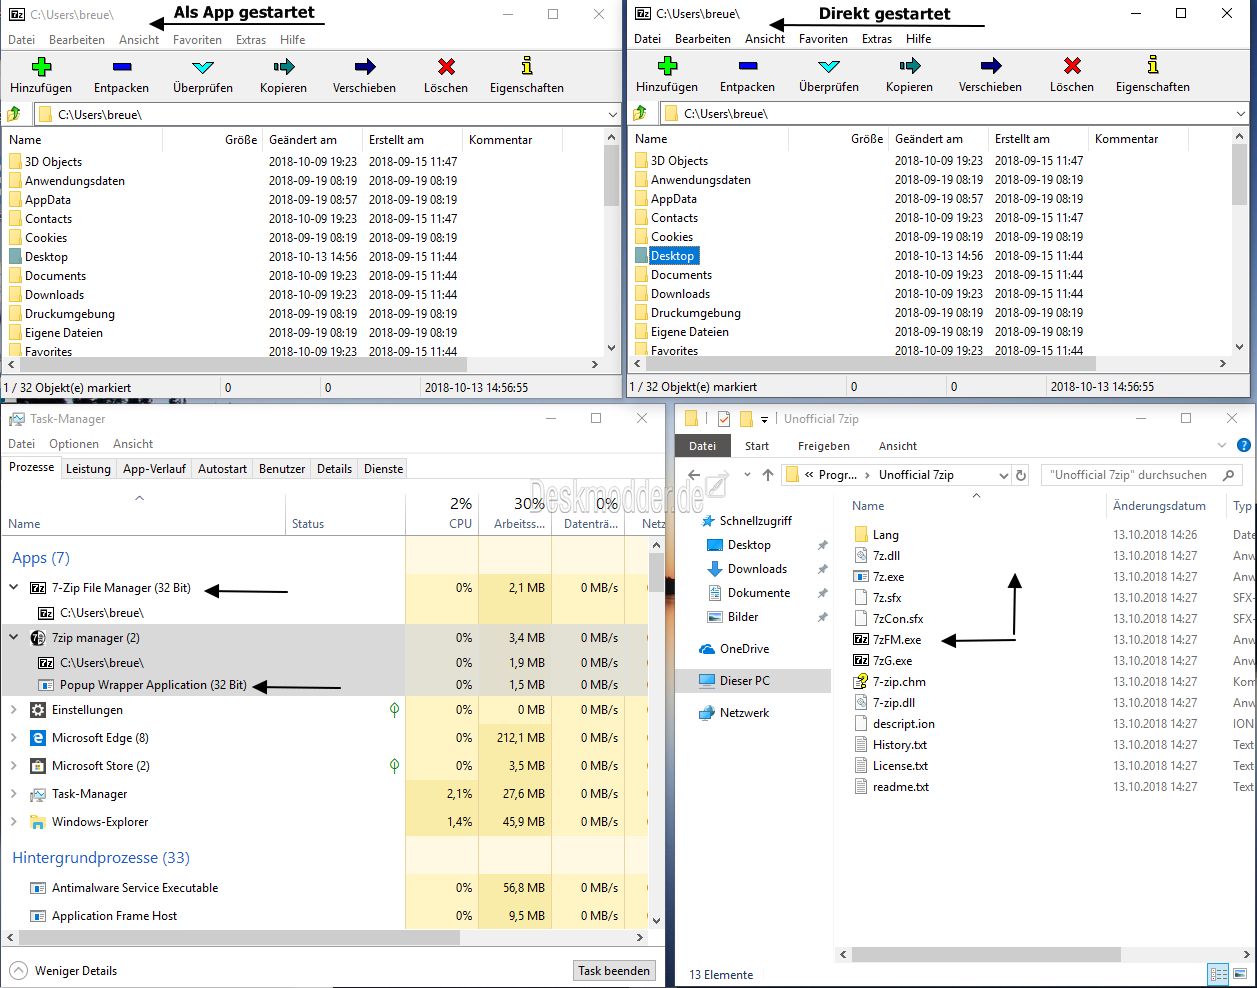Click Entpacken icon in right 7-Zip window

[x=748, y=66]
